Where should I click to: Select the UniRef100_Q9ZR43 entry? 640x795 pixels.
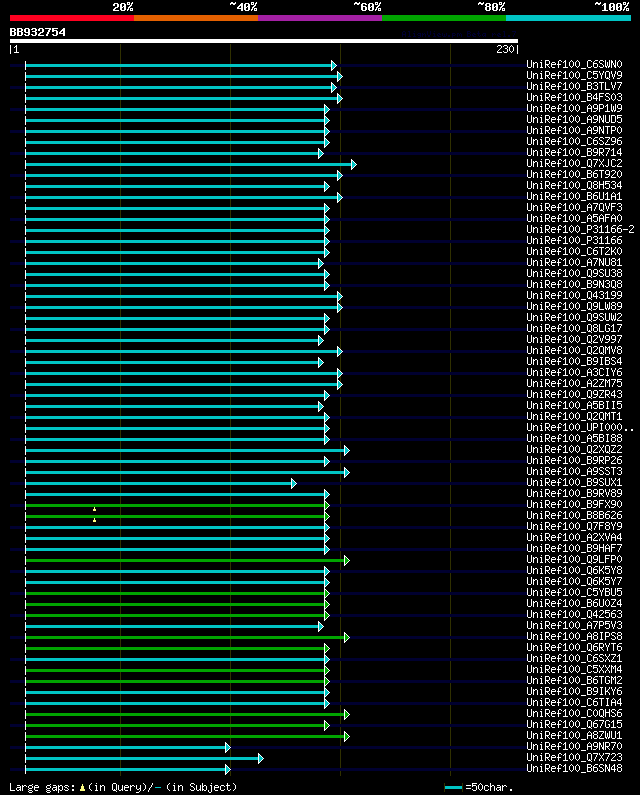pos(574,394)
